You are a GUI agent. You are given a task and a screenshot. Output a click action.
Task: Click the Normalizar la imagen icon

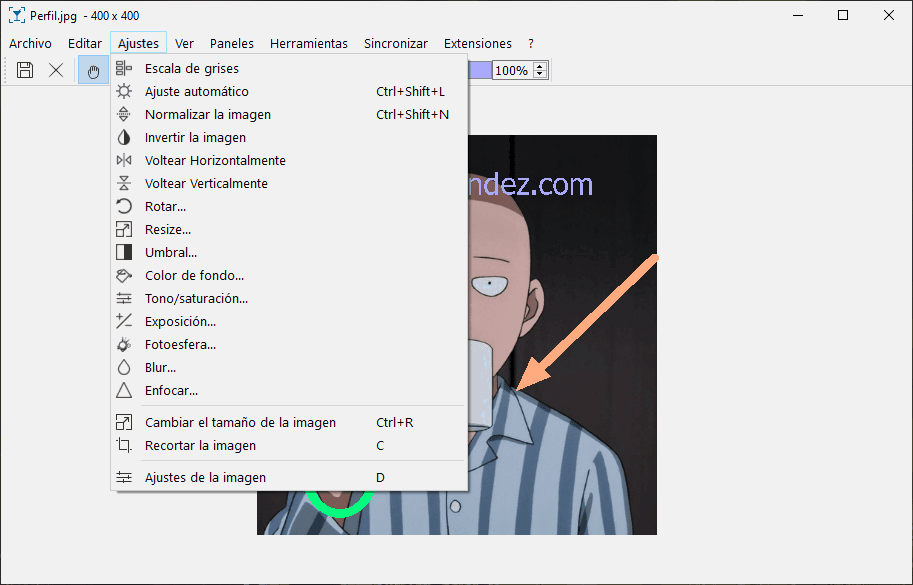(123, 114)
